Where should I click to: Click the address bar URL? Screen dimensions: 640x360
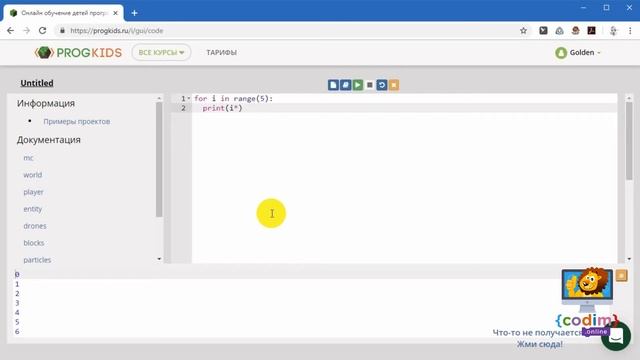(116, 31)
